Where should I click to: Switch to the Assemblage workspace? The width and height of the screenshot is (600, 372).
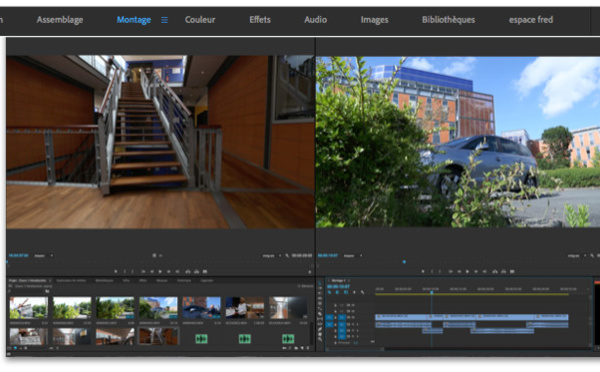[60, 20]
